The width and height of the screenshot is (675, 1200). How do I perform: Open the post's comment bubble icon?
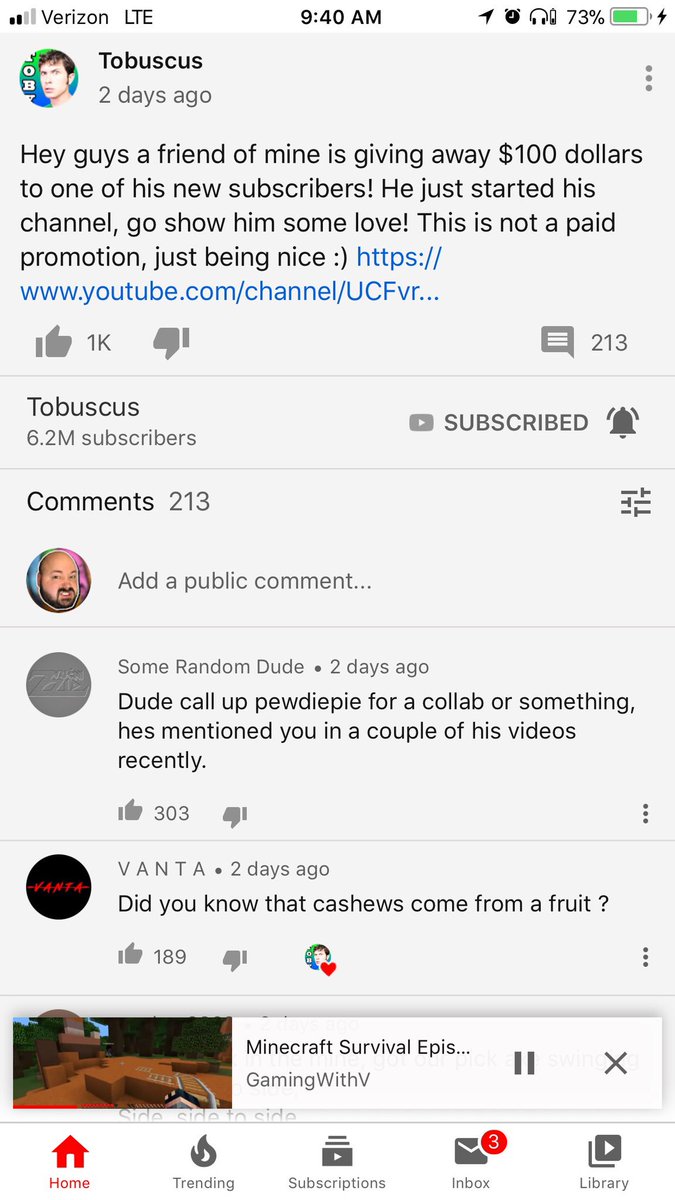tap(557, 343)
